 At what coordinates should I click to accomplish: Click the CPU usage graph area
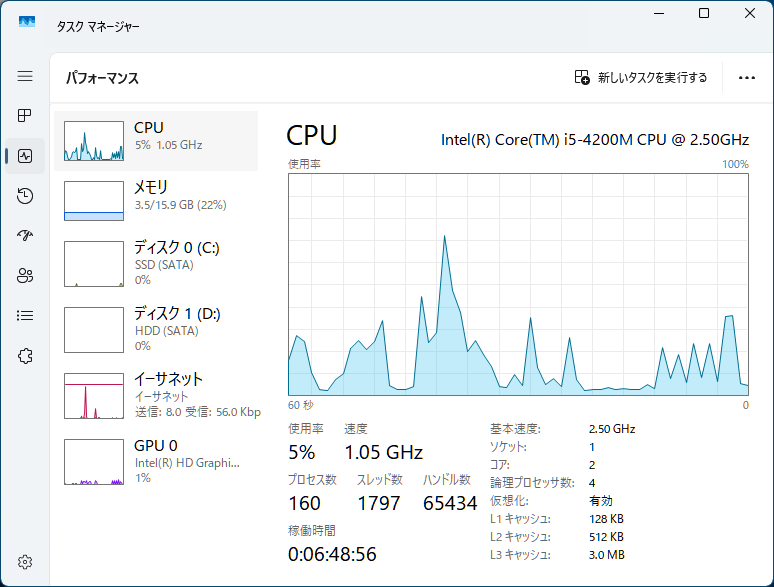pyautogui.click(x=518, y=284)
